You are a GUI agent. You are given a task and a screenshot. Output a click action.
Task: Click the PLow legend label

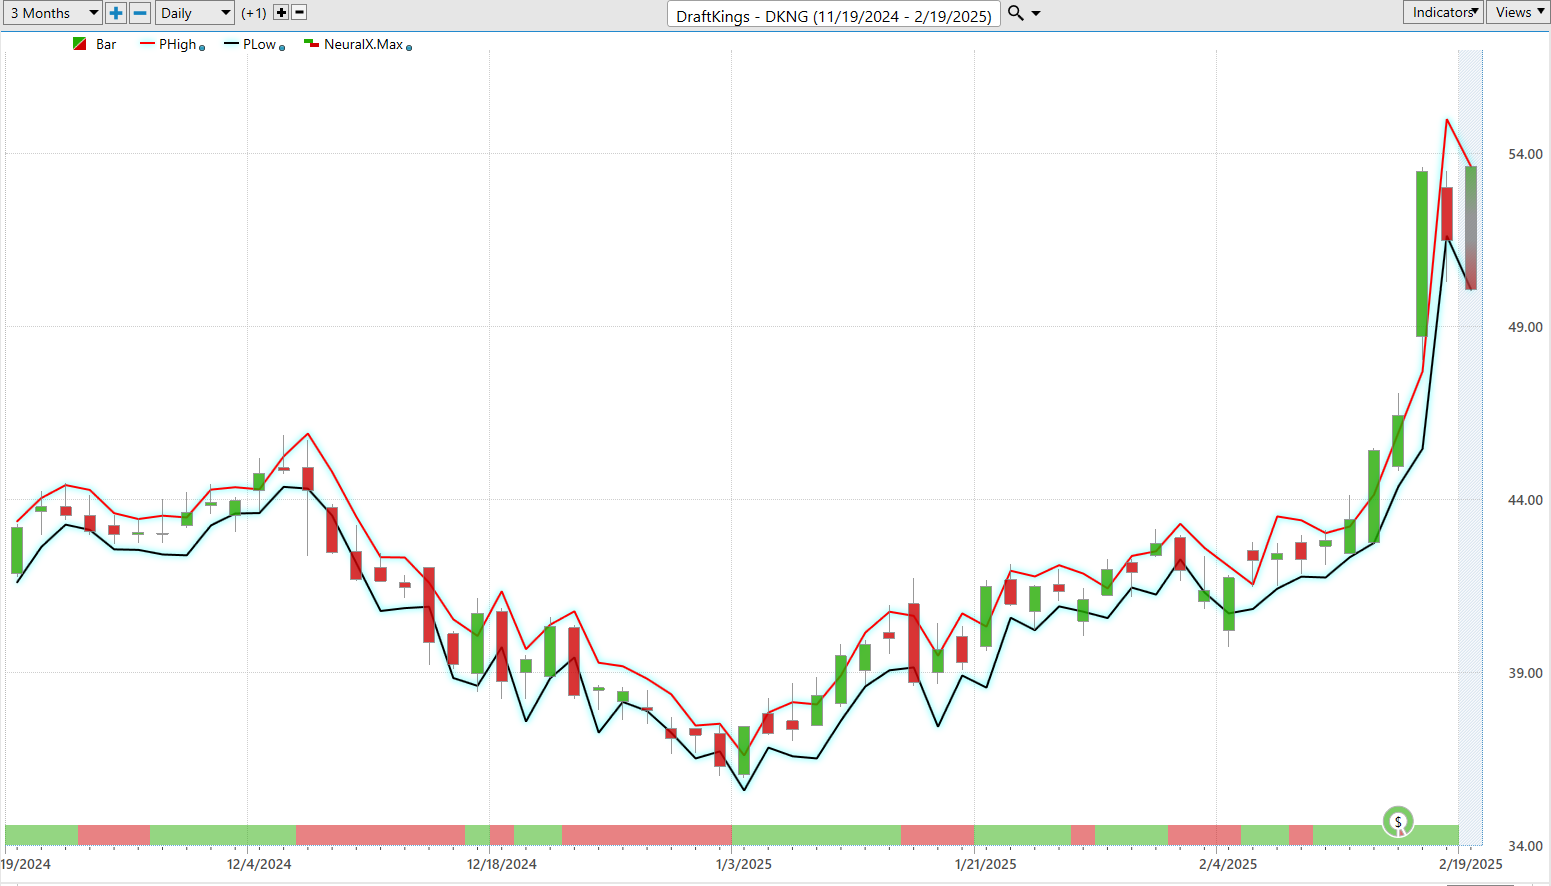pos(259,44)
